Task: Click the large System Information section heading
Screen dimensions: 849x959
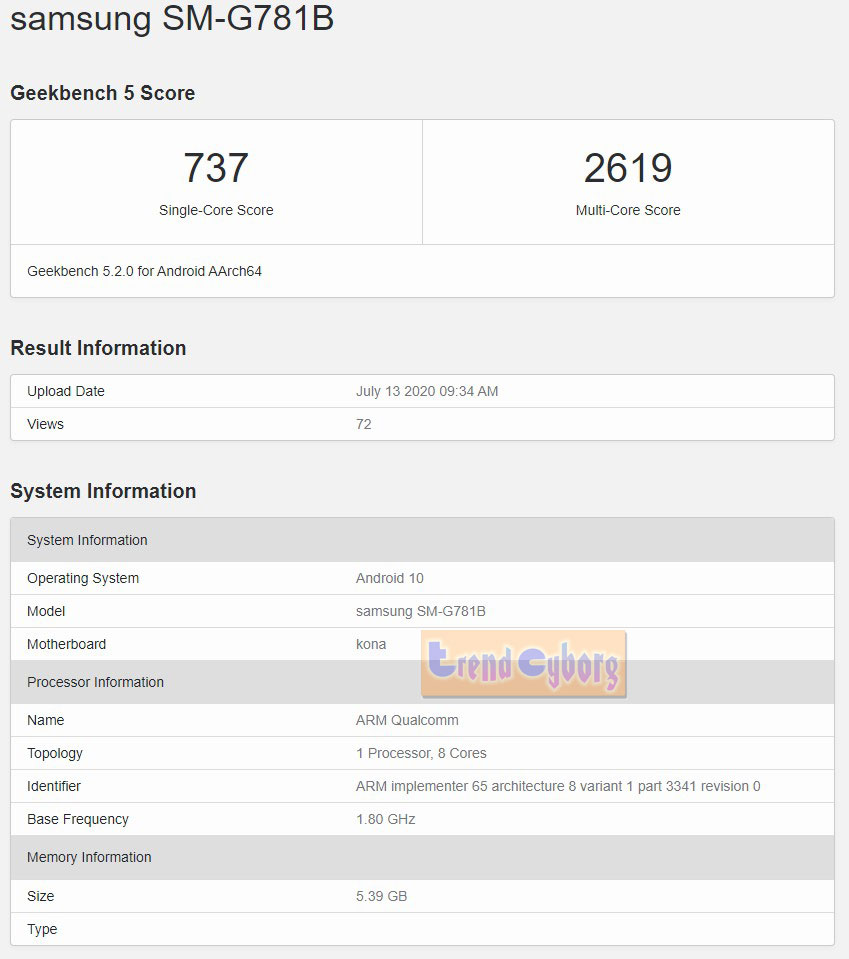Action: (x=103, y=491)
